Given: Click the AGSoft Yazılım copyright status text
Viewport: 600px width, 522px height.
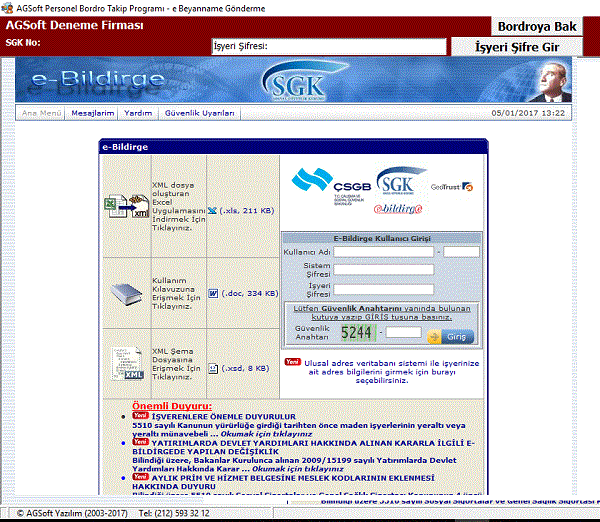Looking at the screenshot, I should point(72,513).
